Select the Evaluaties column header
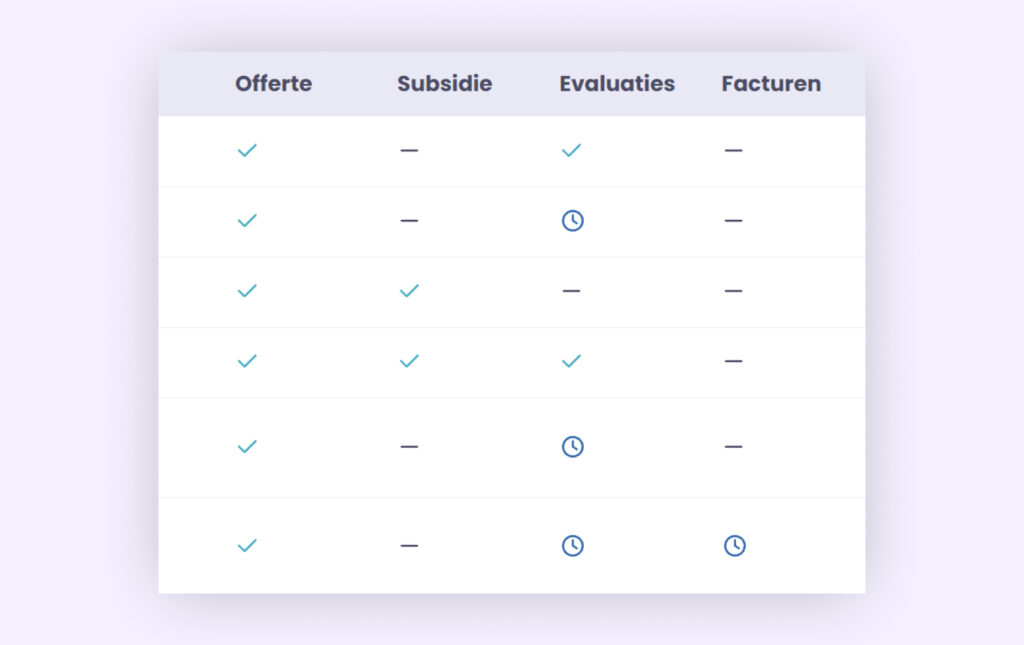 coord(617,84)
